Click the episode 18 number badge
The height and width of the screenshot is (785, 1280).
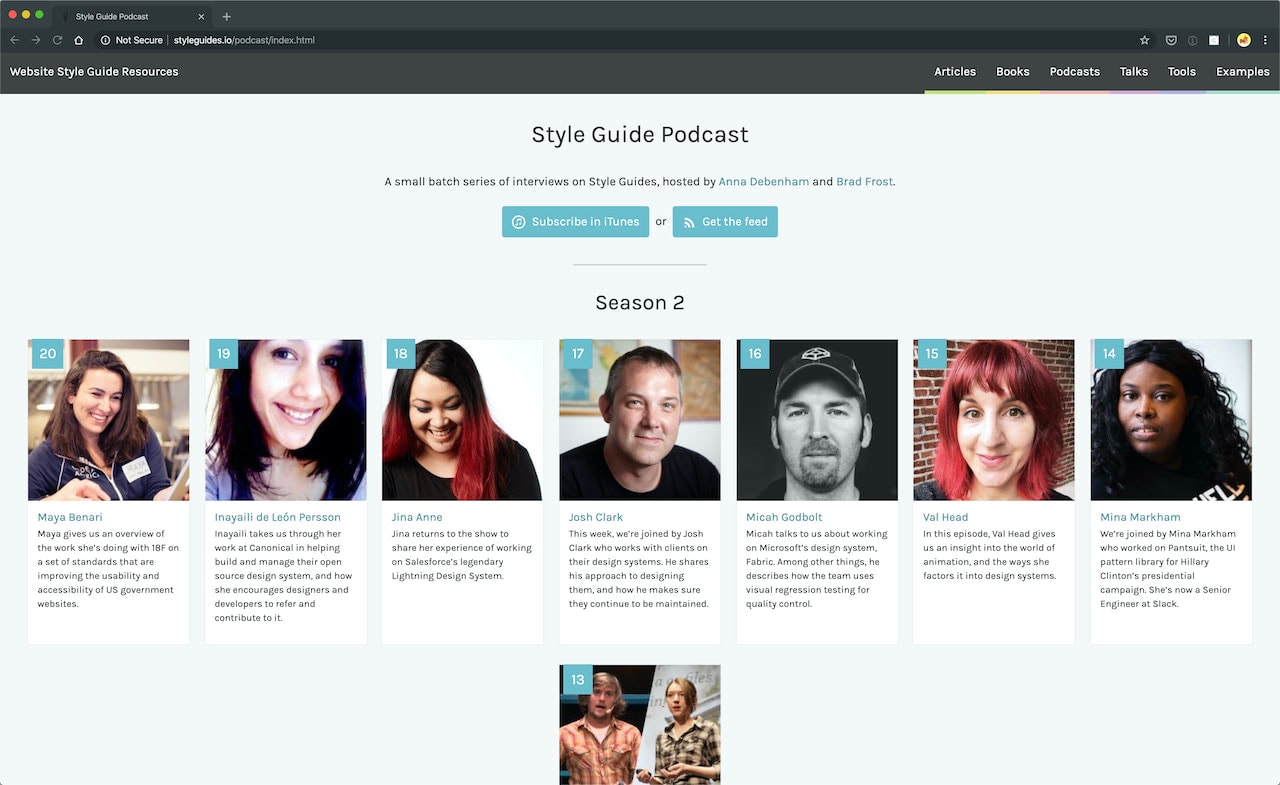[x=401, y=354]
